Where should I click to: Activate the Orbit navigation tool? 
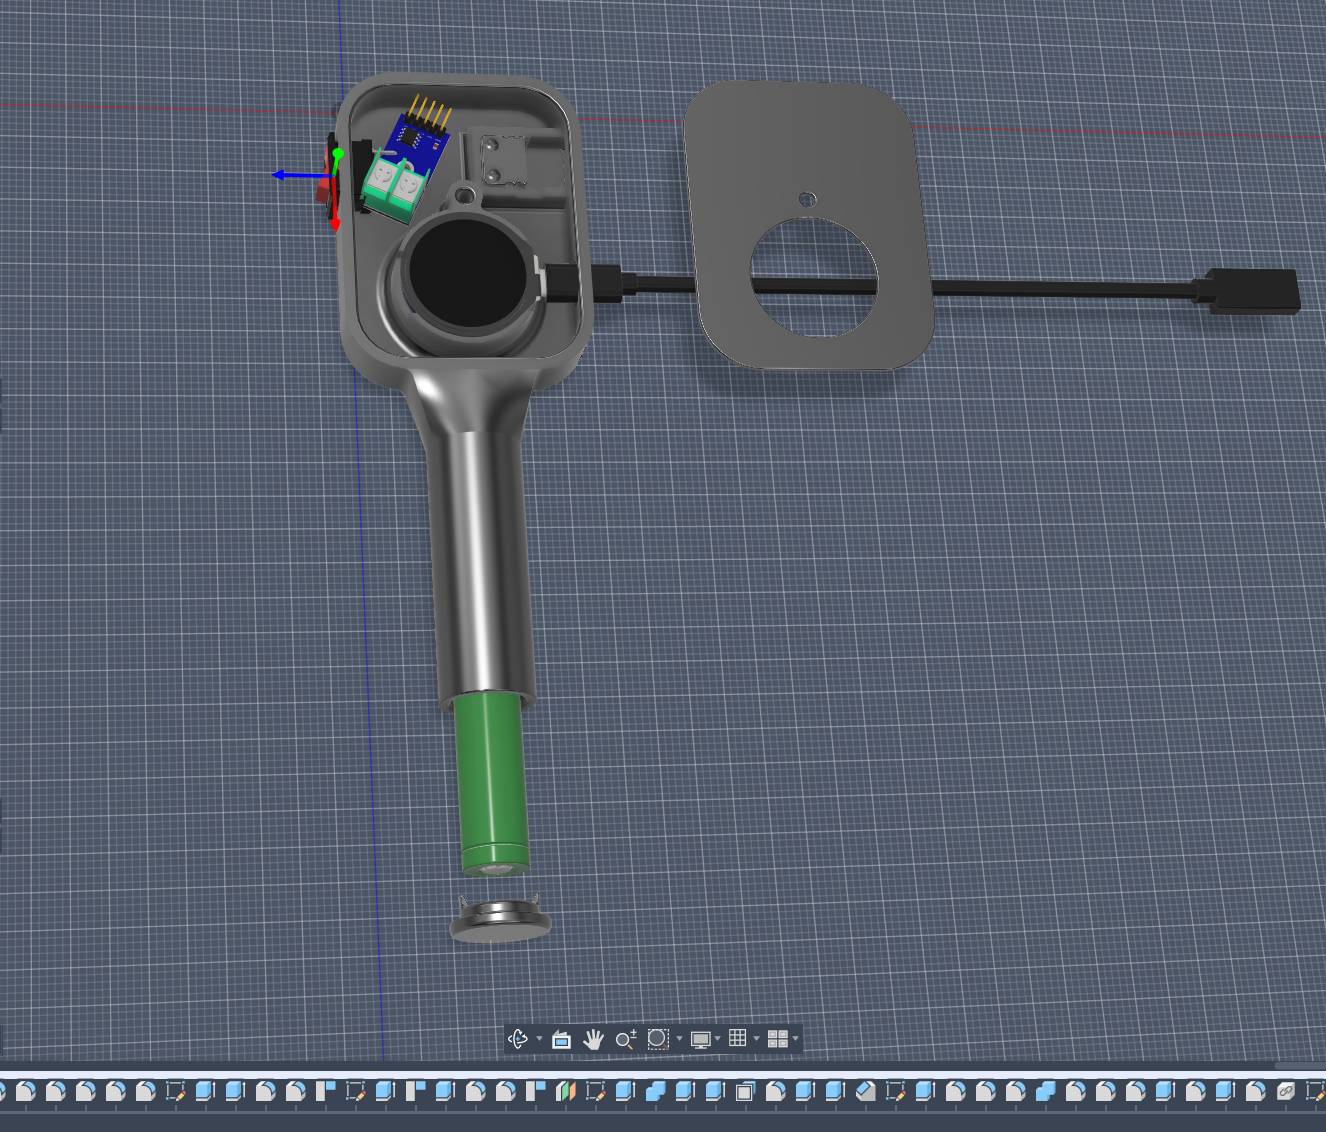pyautogui.click(x=517, y=1039)
